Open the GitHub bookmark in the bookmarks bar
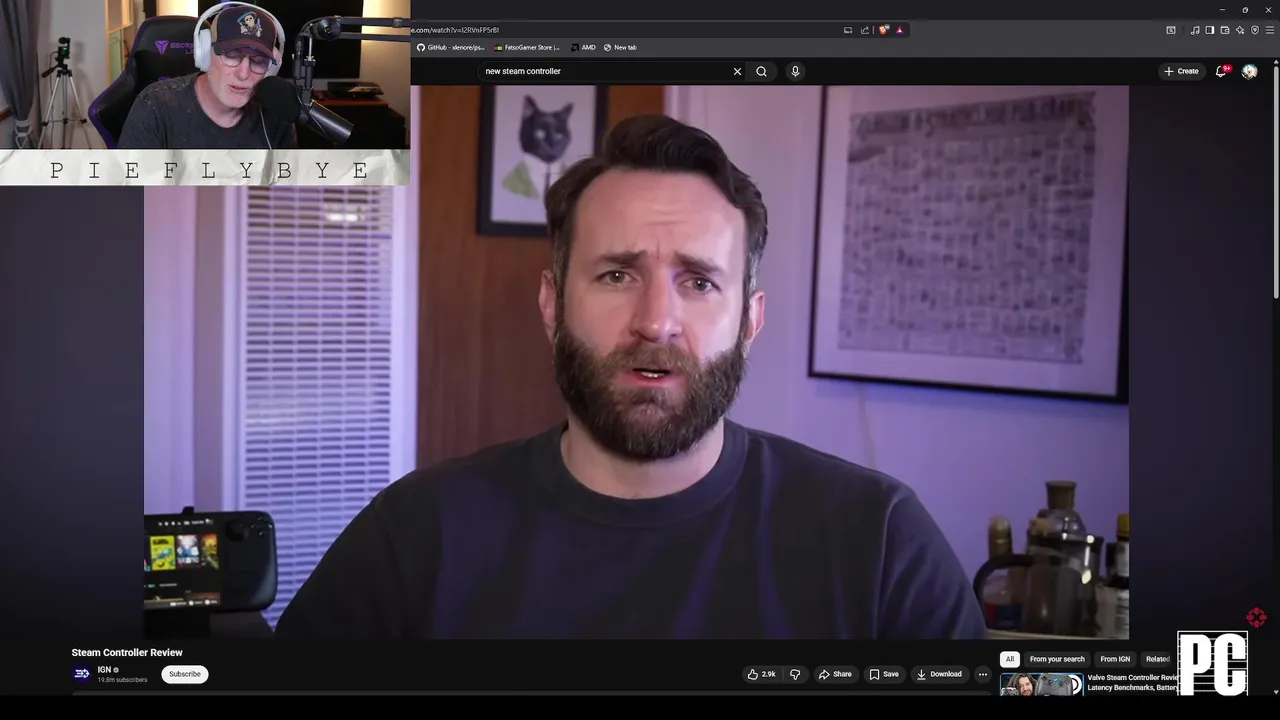The height and width of the screenshot is (720, 1280). click(451, 47)
